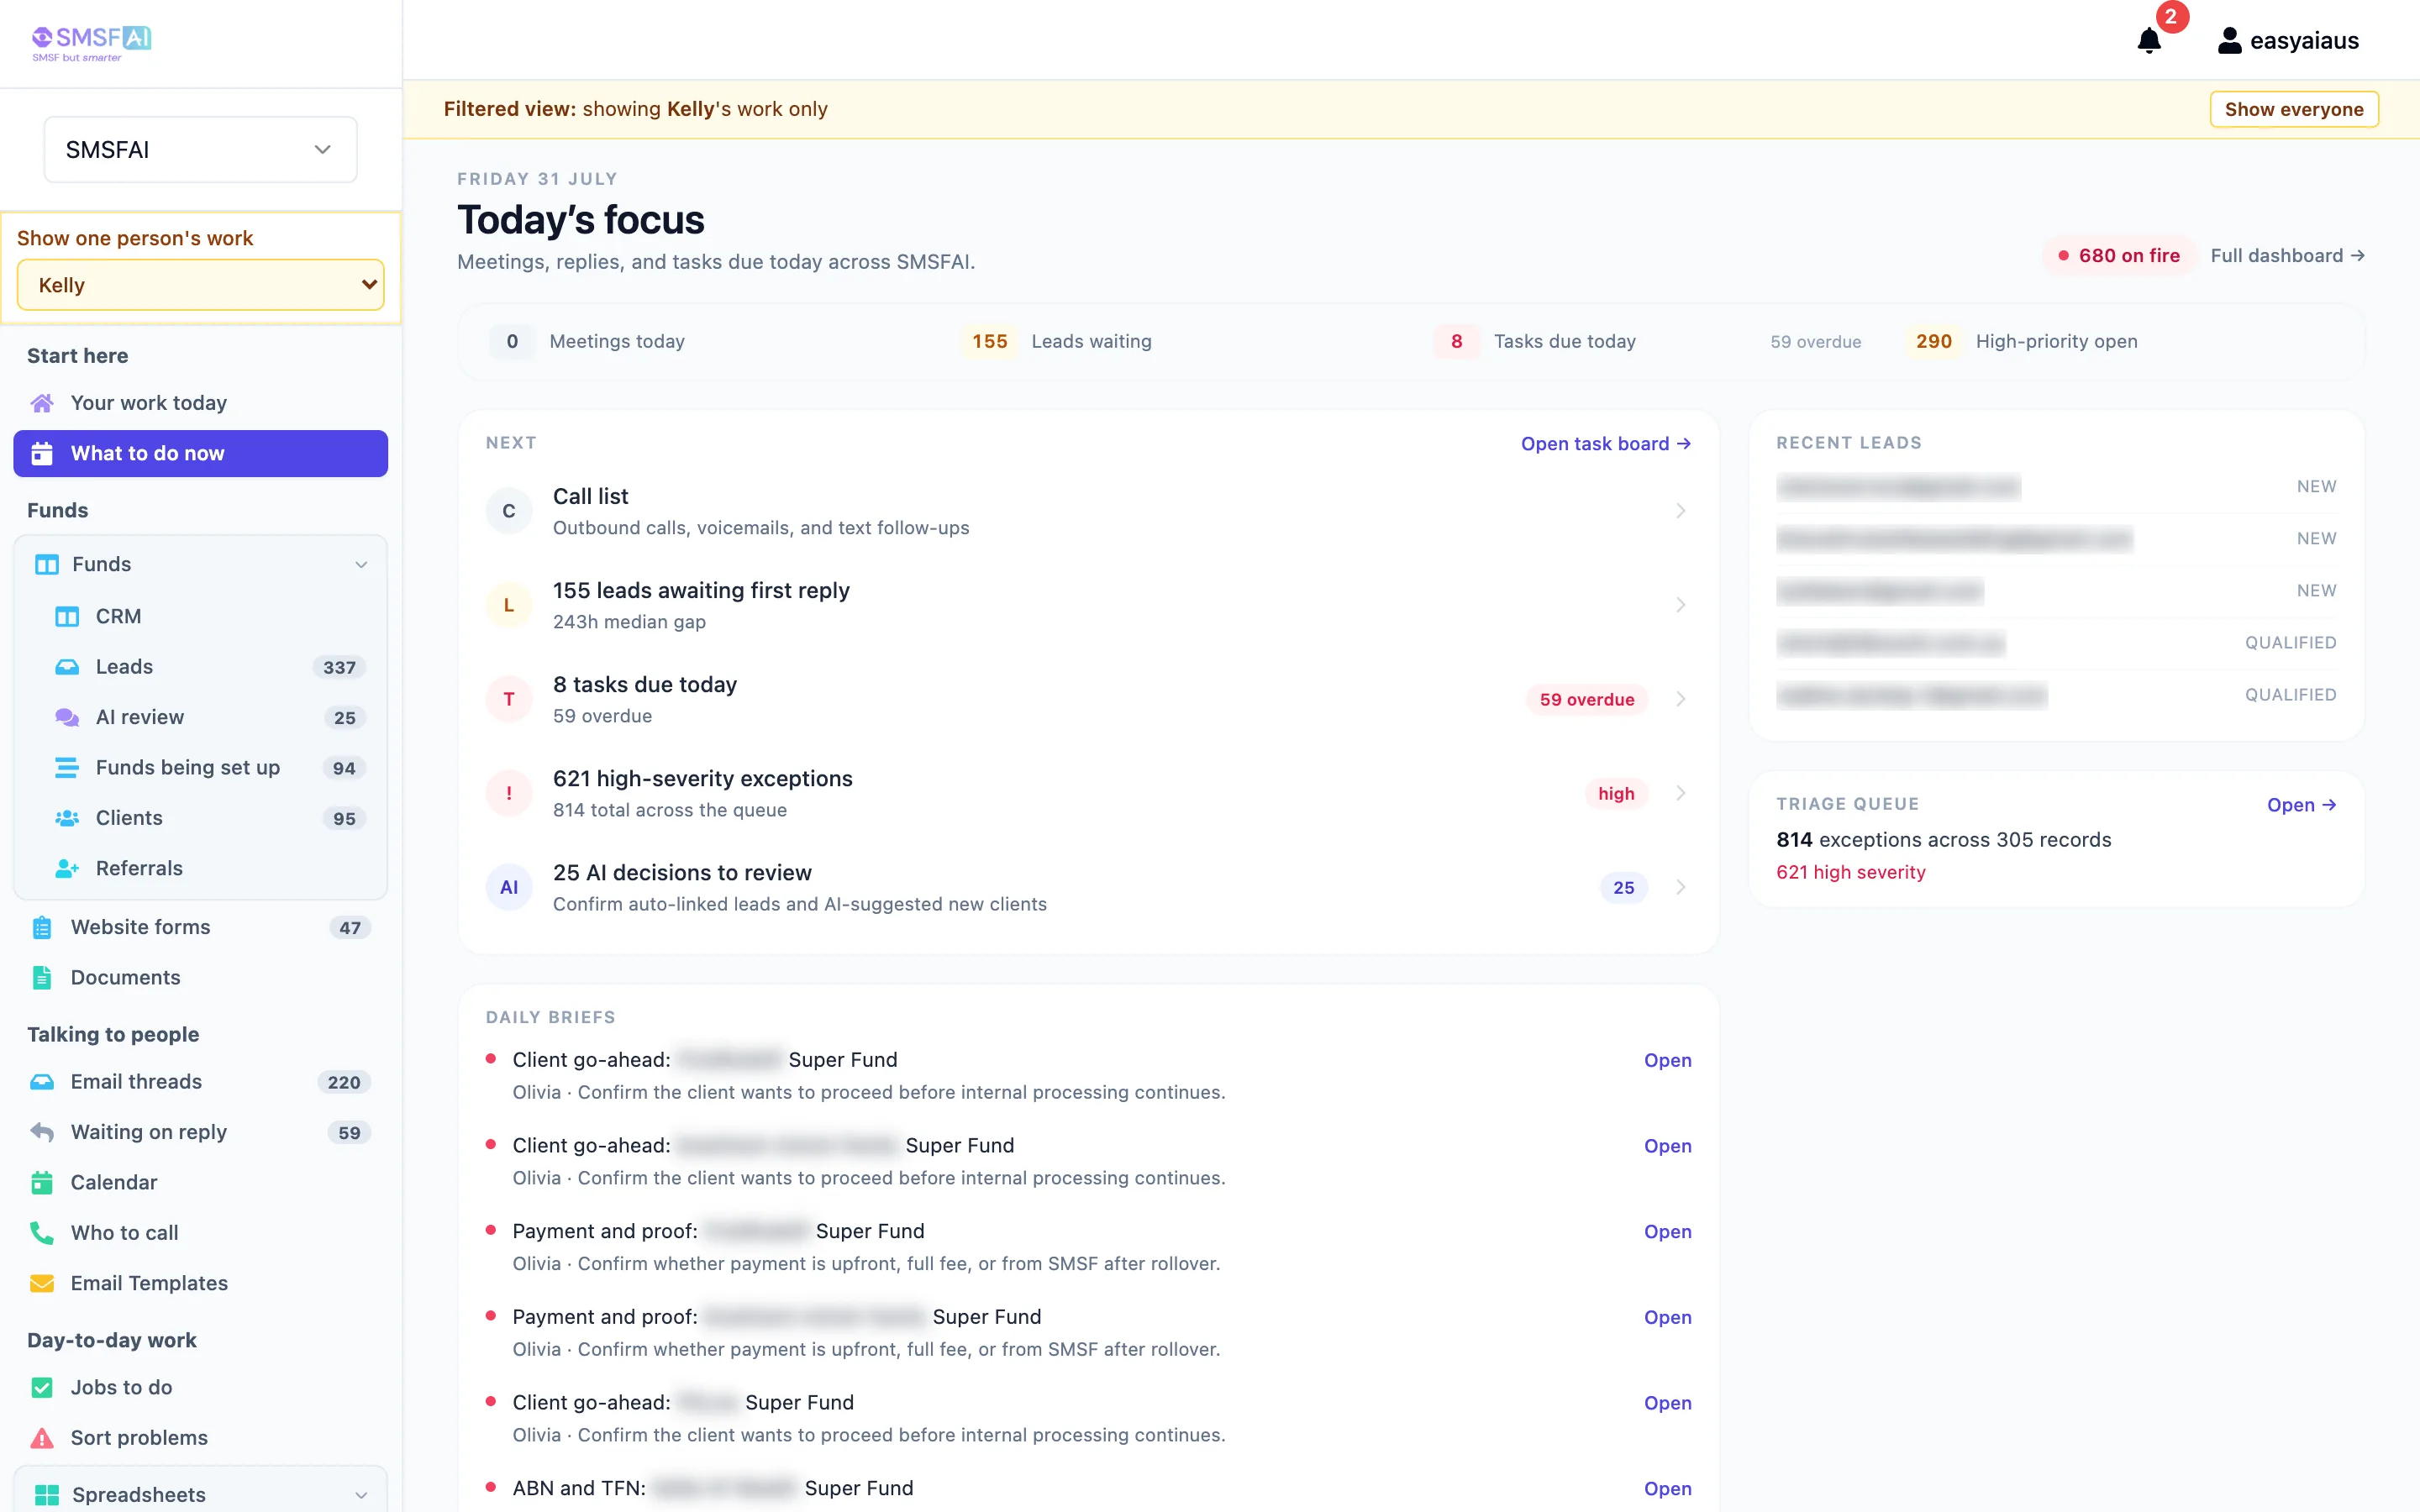The image size is (2420, 1512).
Task: Open the Full dashboard link
Action: click(x=2287, y=256)
